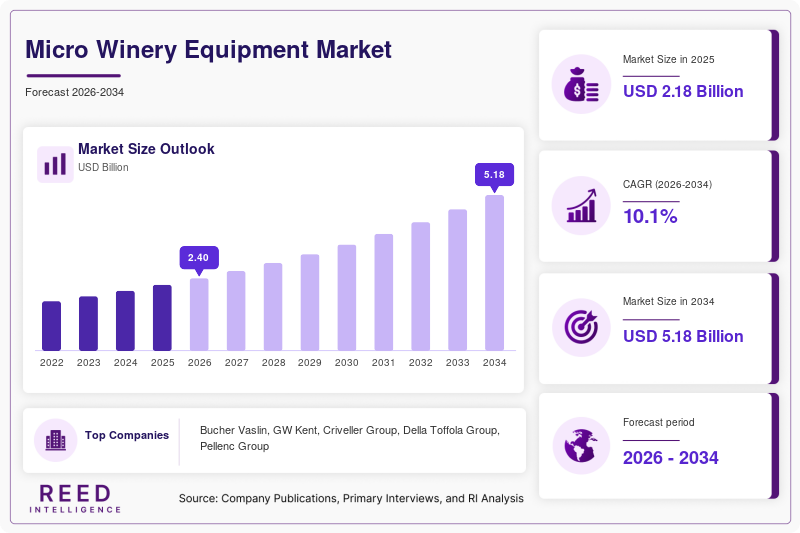This screenshot has width=800, height=533.
Task: Click the 10.1% CAGR value
Action: [651, 216]
